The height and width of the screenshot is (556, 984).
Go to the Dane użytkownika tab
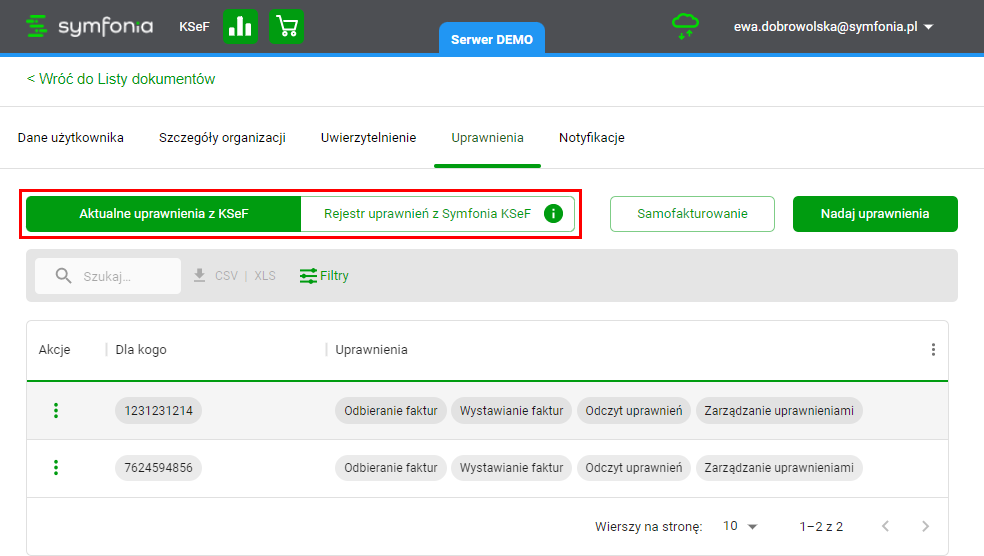pyautogui.click(x=71, y=138)
